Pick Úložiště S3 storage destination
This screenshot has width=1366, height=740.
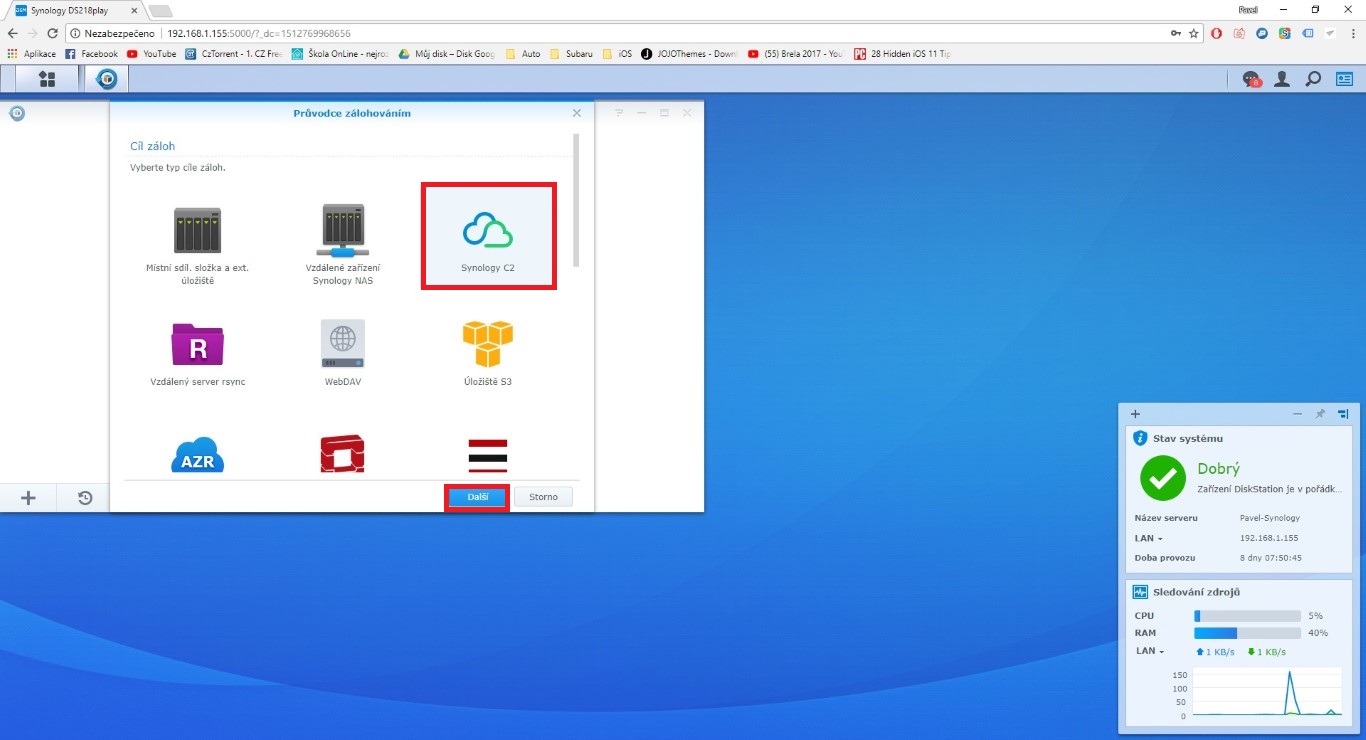[x=488, y=353]
